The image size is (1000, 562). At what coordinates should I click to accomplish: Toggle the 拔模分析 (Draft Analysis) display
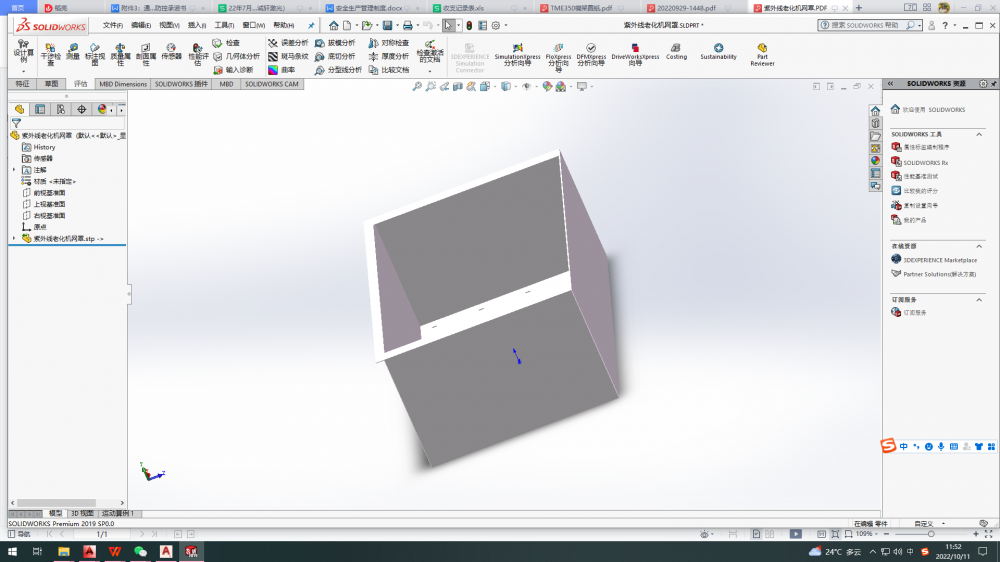[x=334, y=43]
